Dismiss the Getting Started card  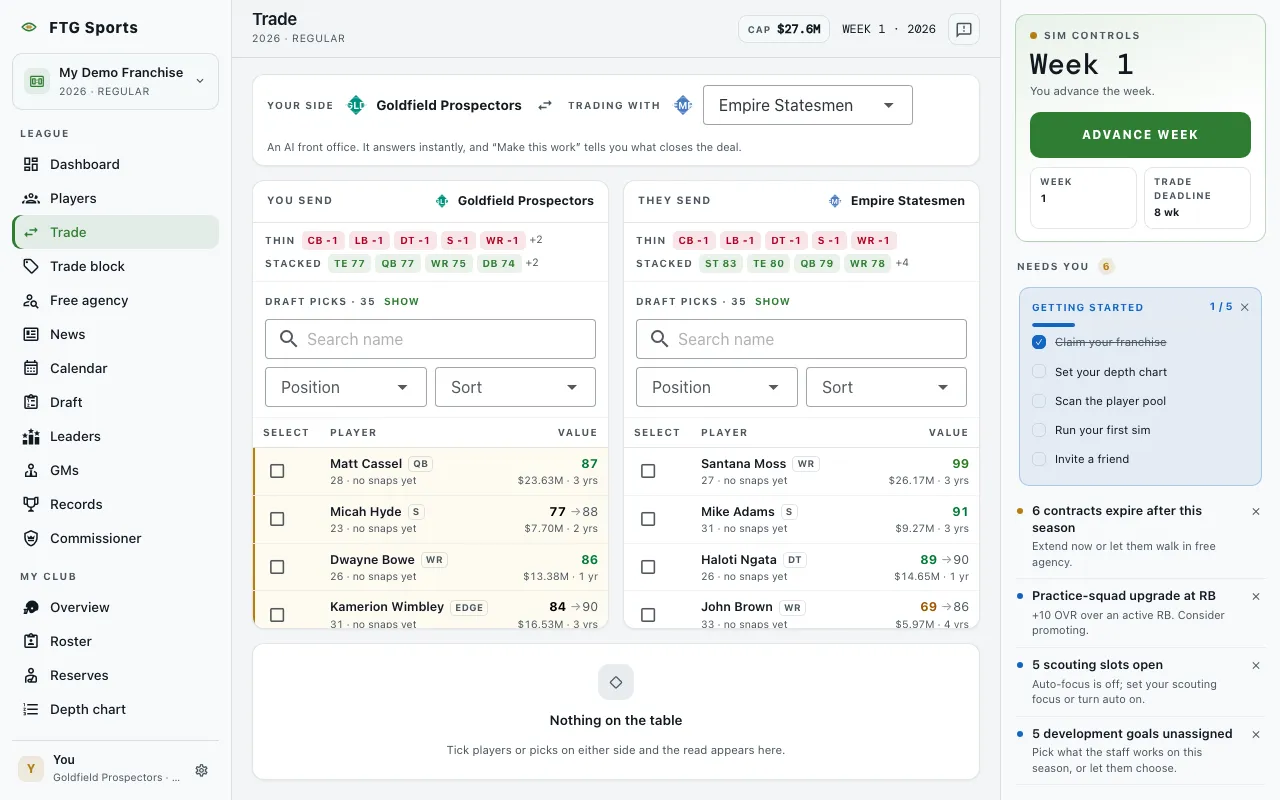1245,307
